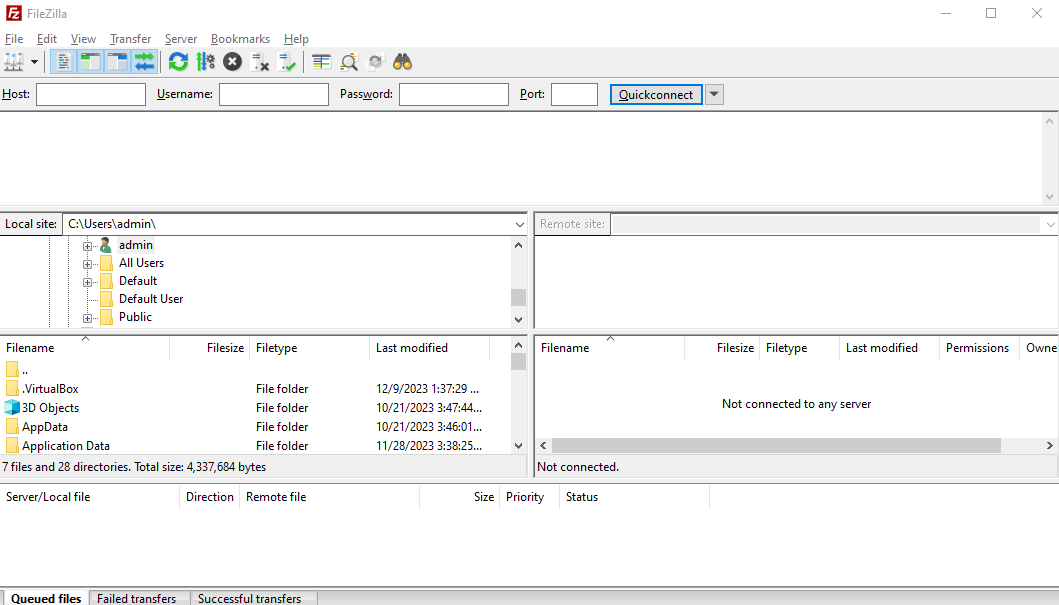Image resolution: width=1059 pixels, height=605 pixels.
Task: Open the Local site path dropdown
Action: click(x=519, y=224)
